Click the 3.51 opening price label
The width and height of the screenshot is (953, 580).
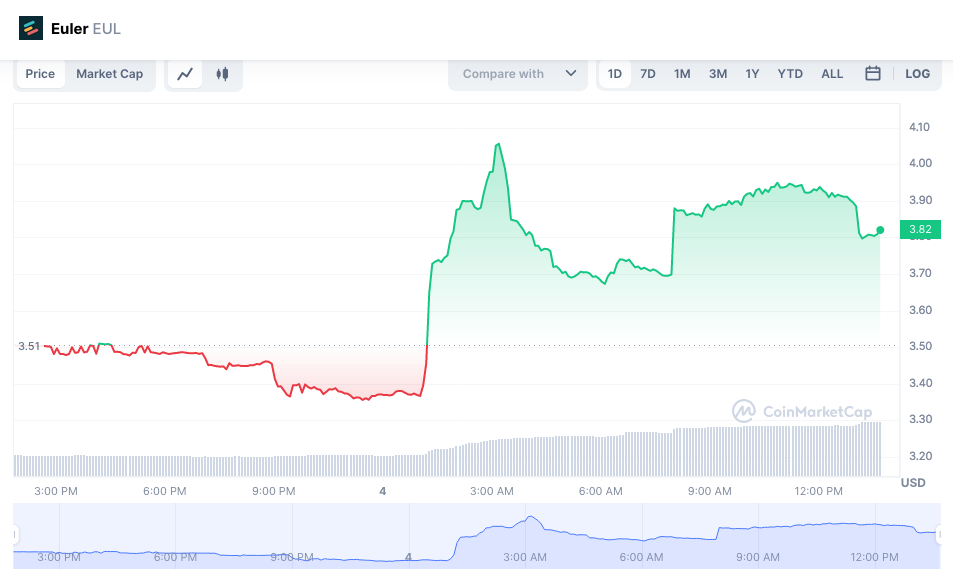tap(29, 346)
